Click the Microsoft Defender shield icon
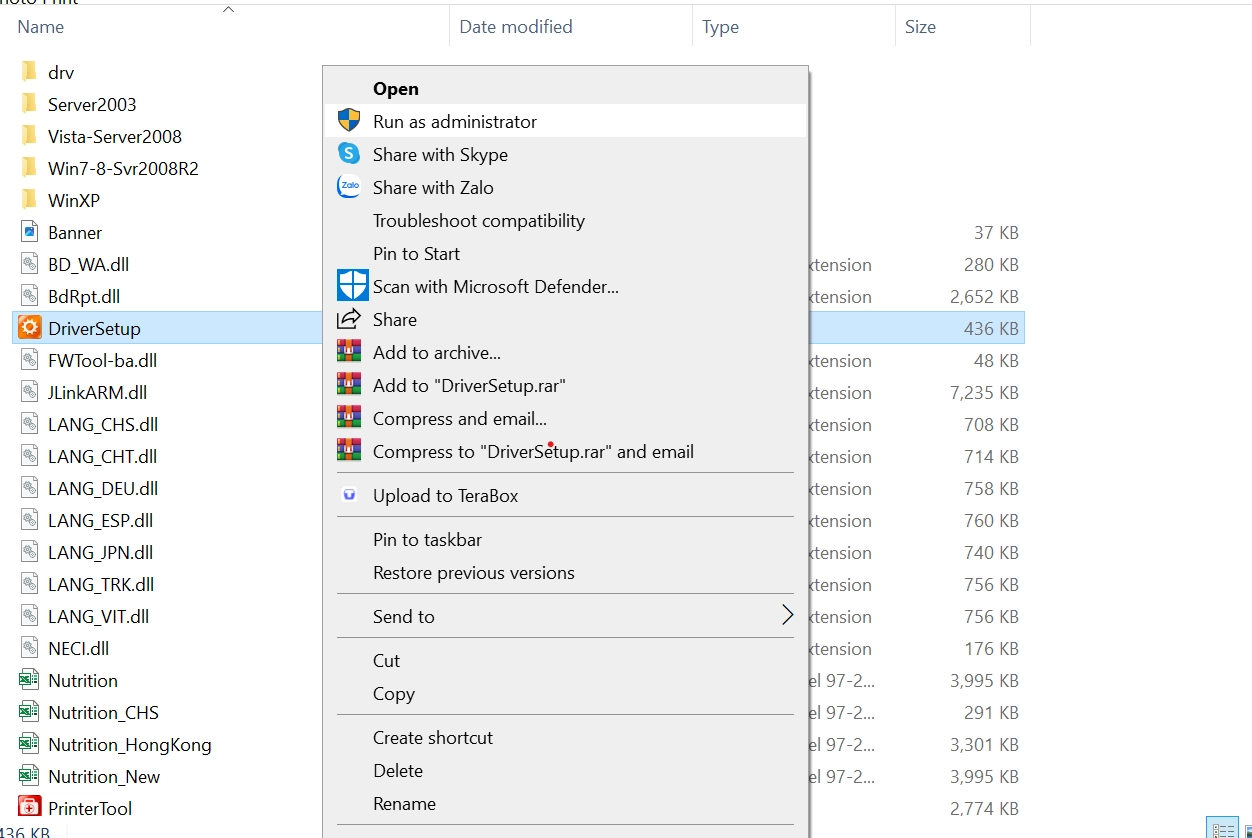This screenshot has height=838, width=1252. click(x=352, y=286)
